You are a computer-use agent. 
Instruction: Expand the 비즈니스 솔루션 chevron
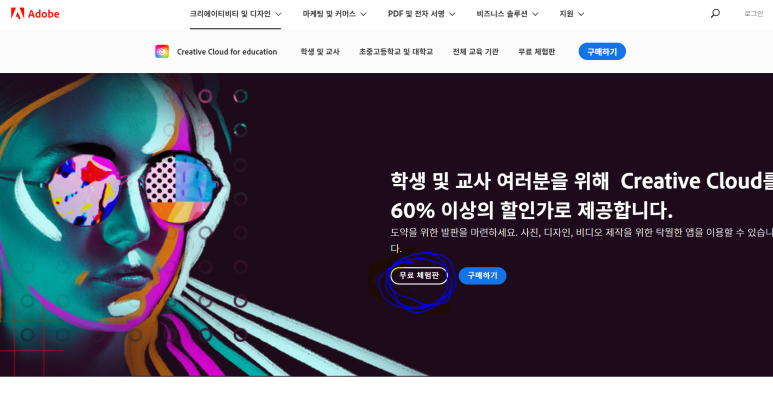(535, 14)
